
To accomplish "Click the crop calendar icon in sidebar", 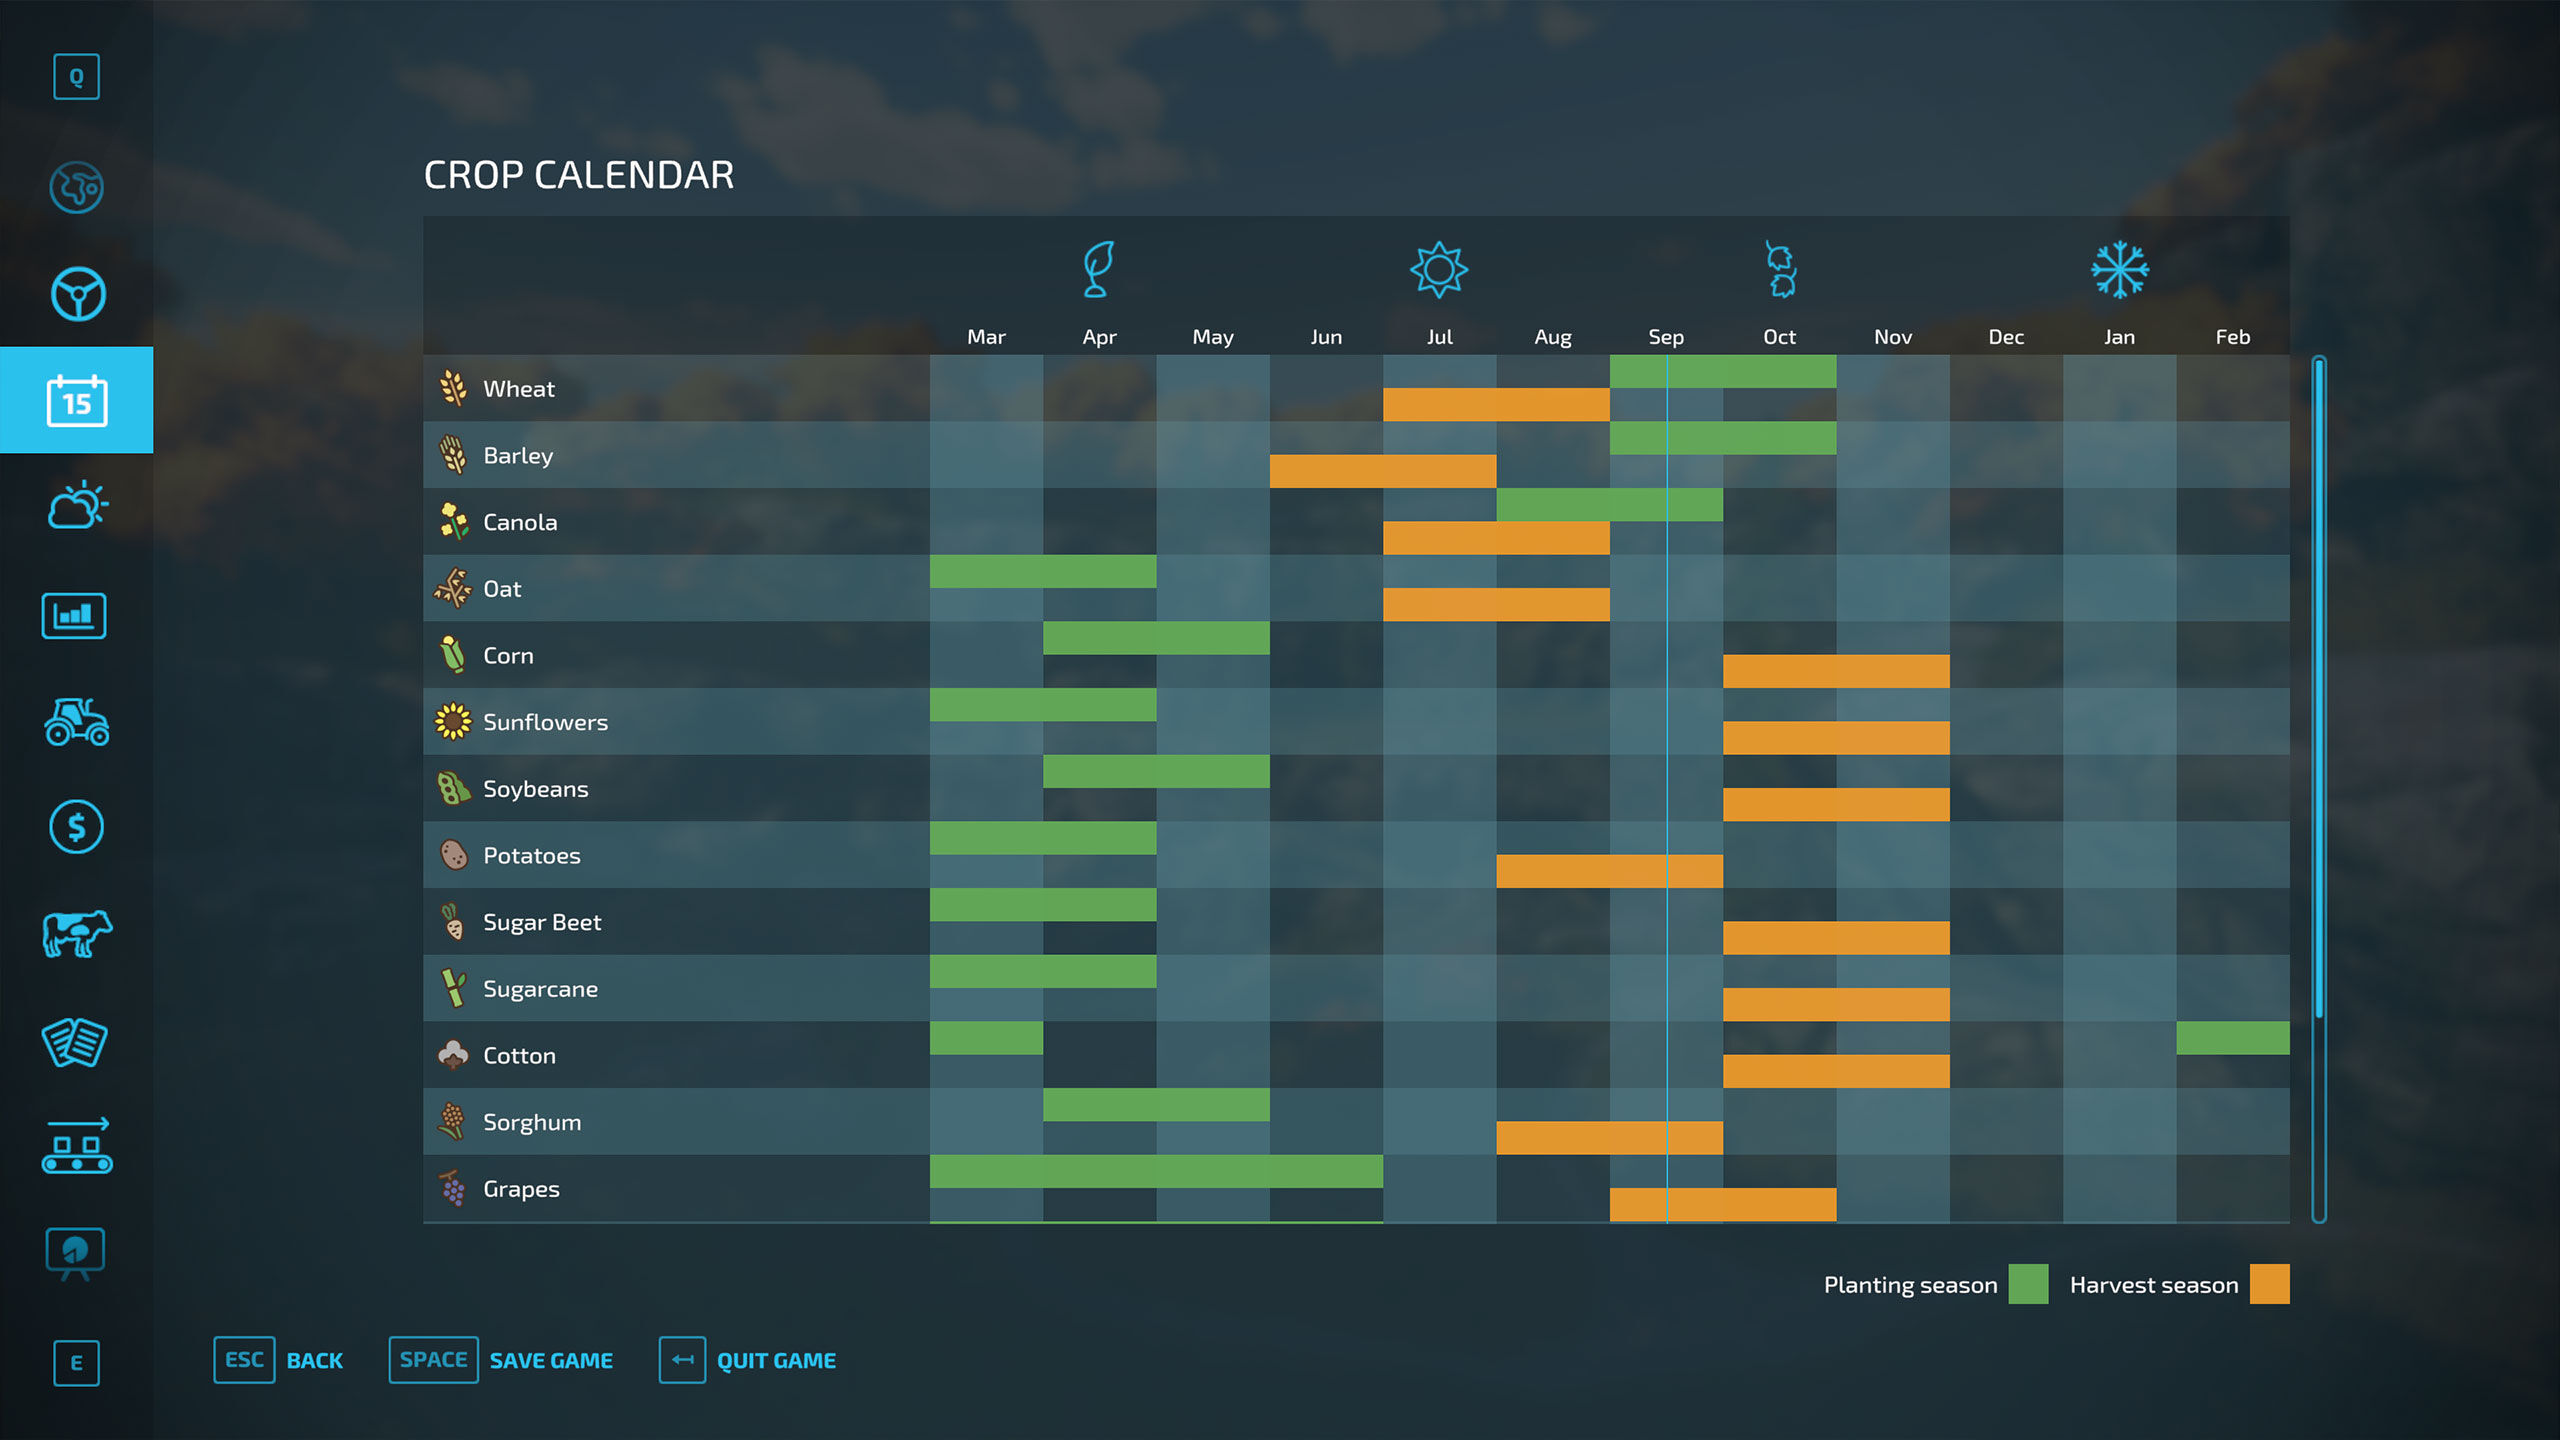I will [x=76, y=399].
